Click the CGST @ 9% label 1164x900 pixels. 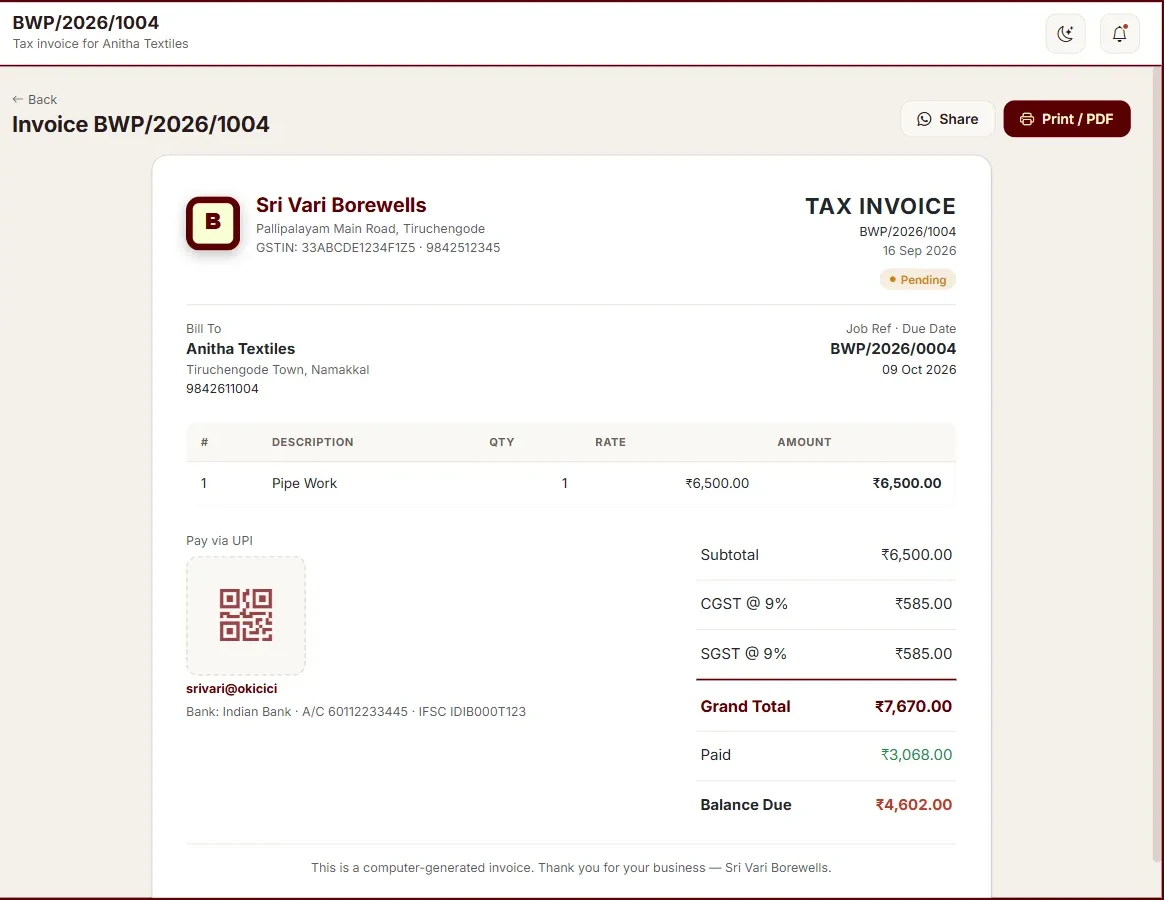[744, 604]
